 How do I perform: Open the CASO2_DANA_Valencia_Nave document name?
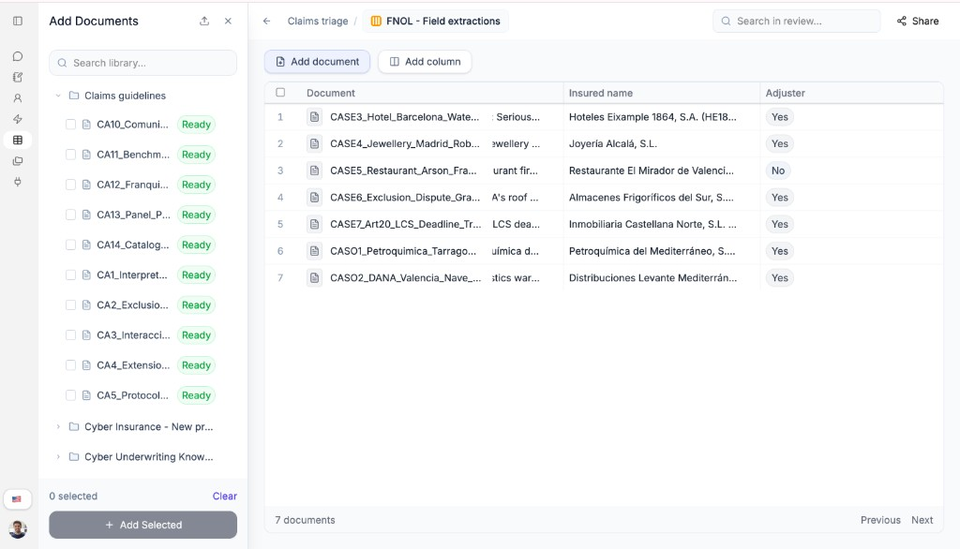(405, 278)
